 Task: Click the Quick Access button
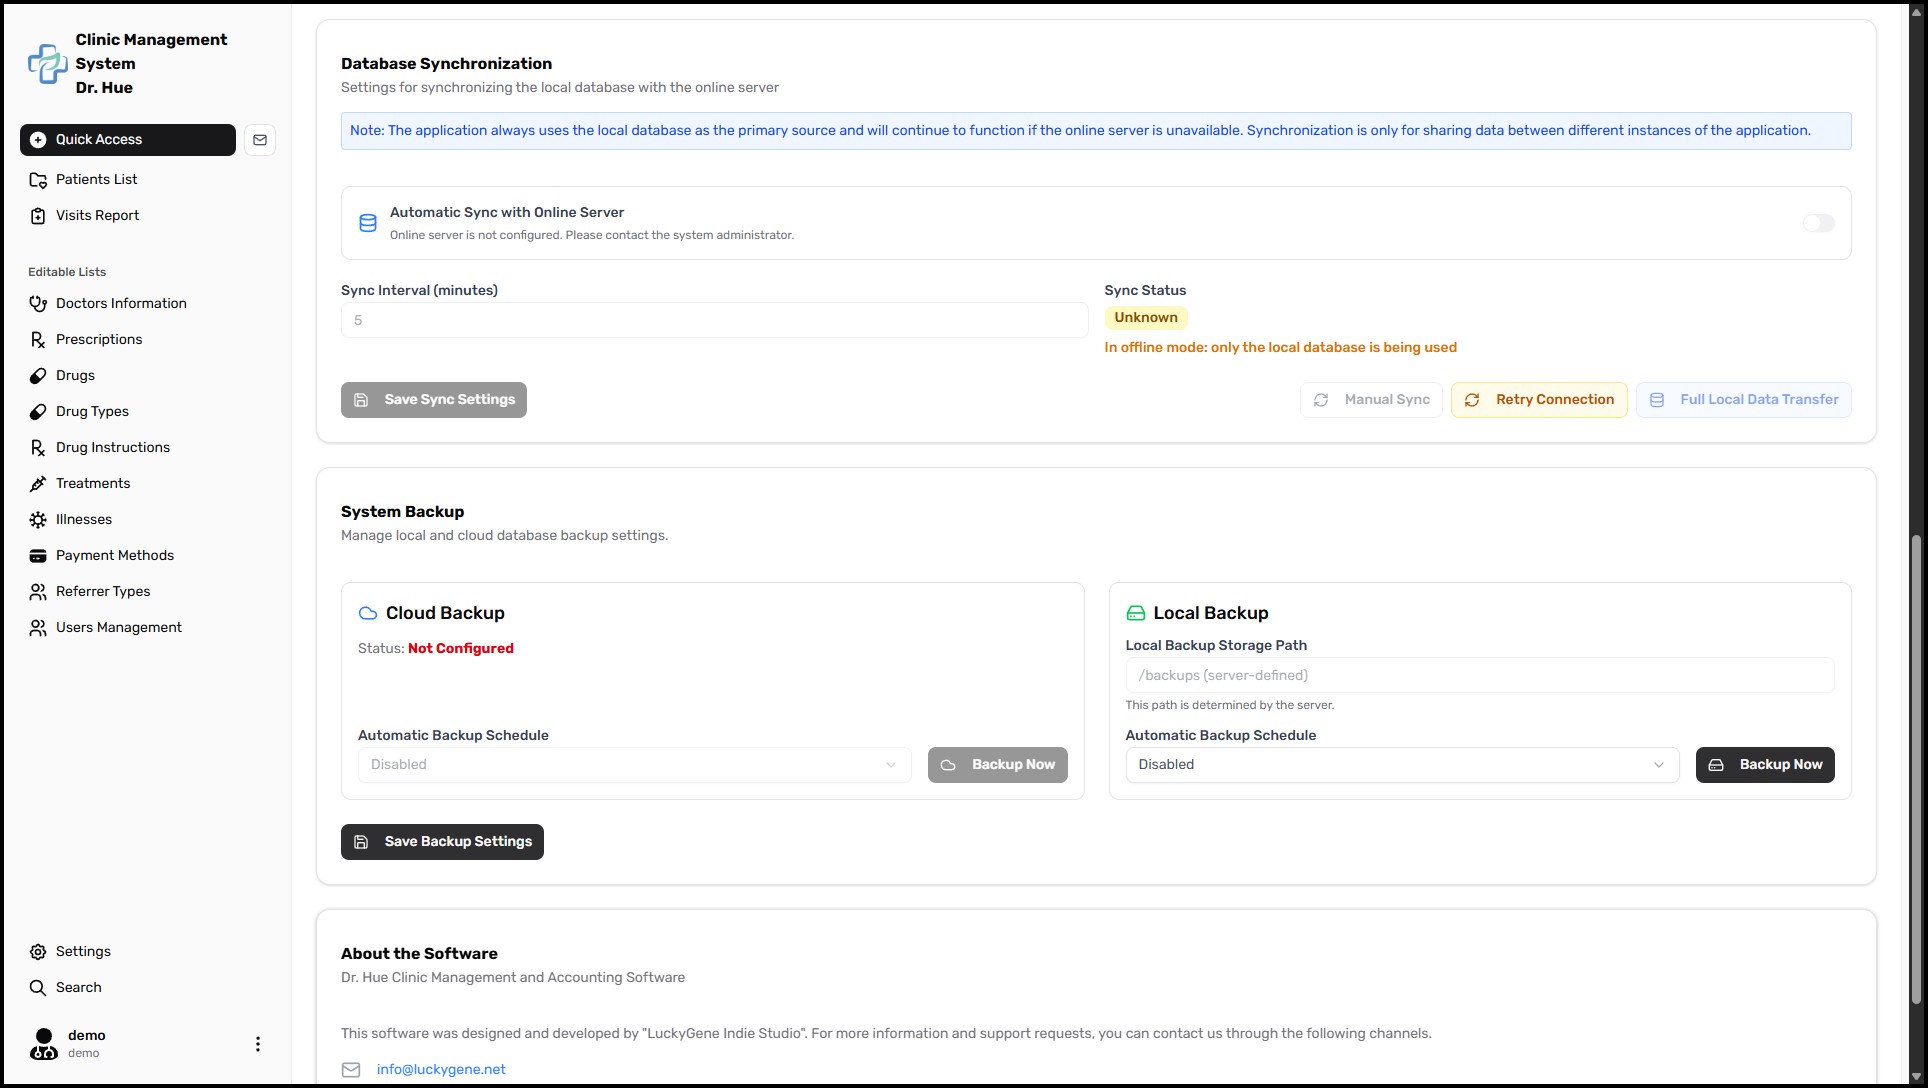point(128,140)
